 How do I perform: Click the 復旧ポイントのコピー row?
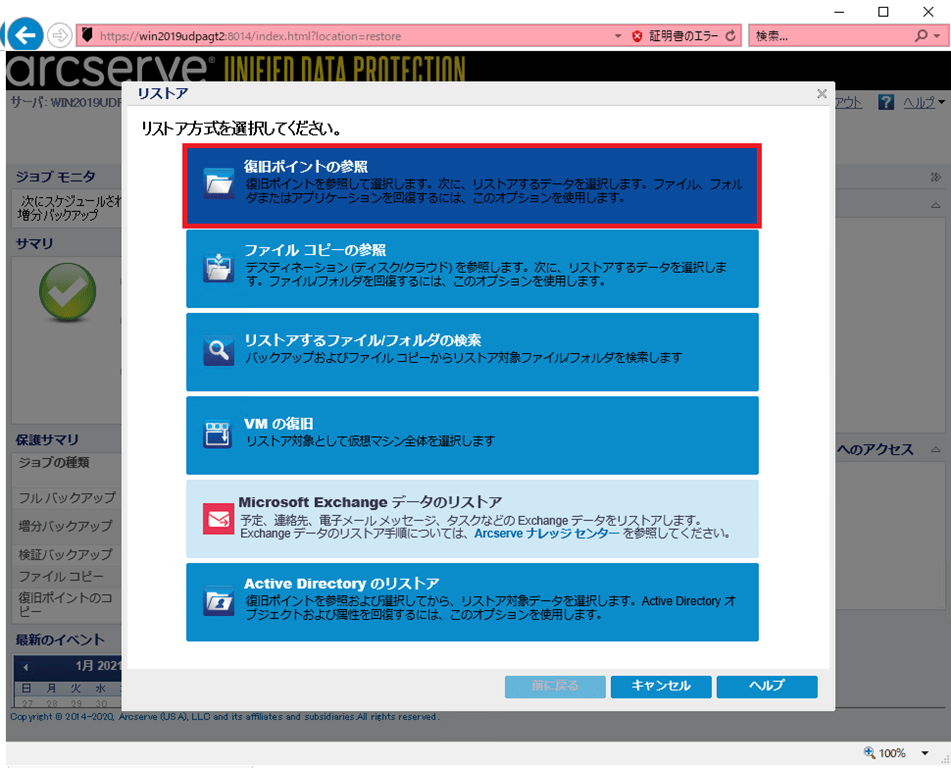click(66, 604)
